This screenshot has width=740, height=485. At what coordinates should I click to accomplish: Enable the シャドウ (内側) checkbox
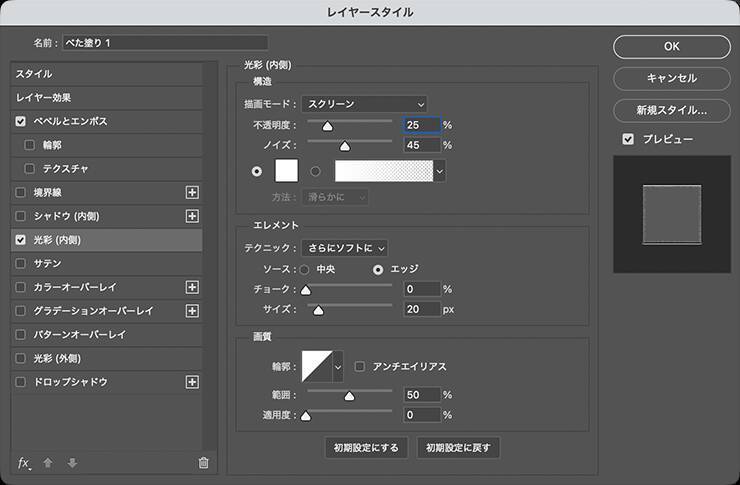(x=20, y=216)
